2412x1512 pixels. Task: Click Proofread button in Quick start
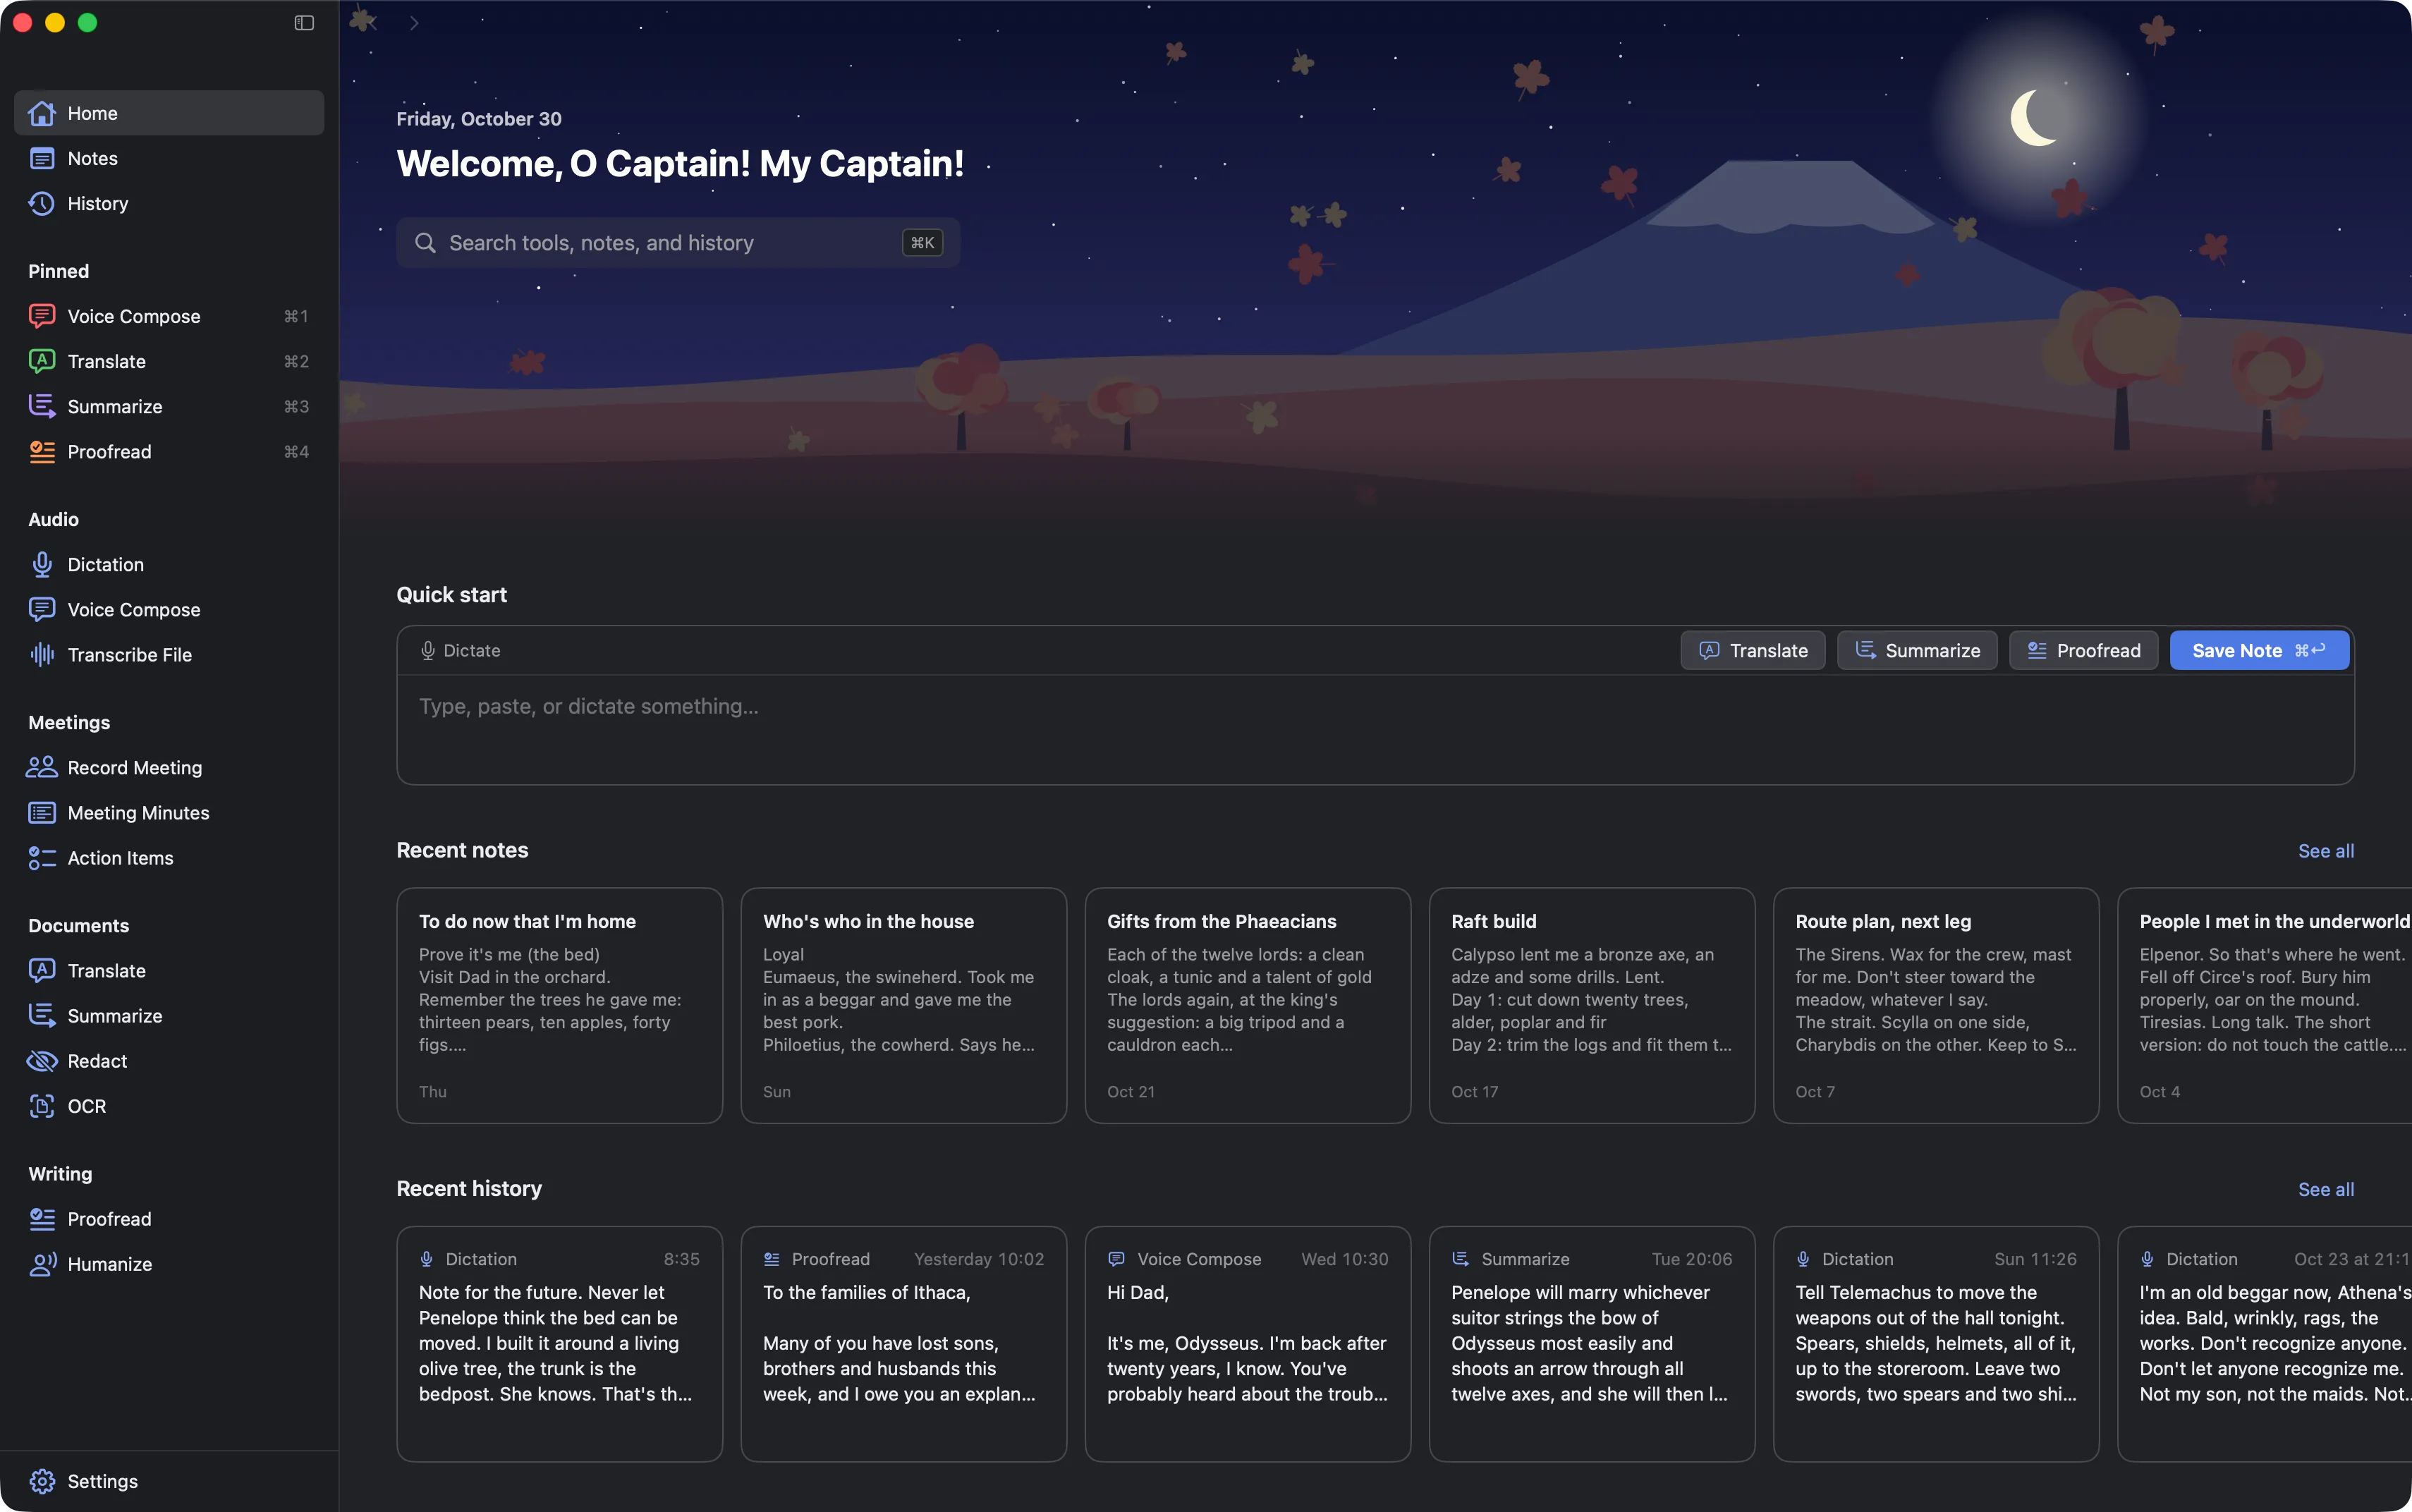[x=2083, y=650]
